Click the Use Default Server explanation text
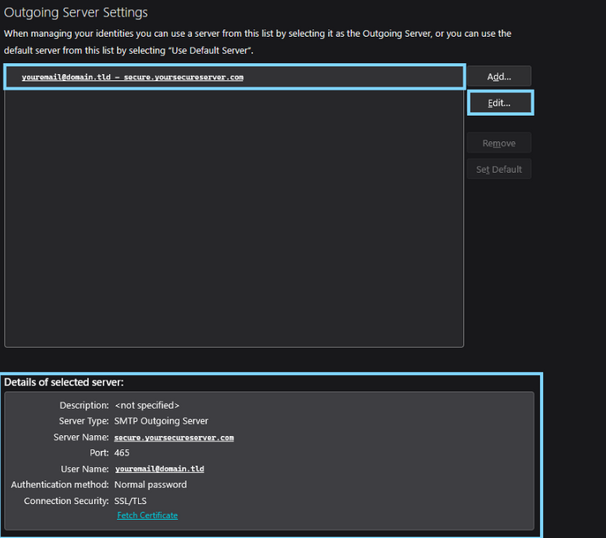 coord(129,48)
